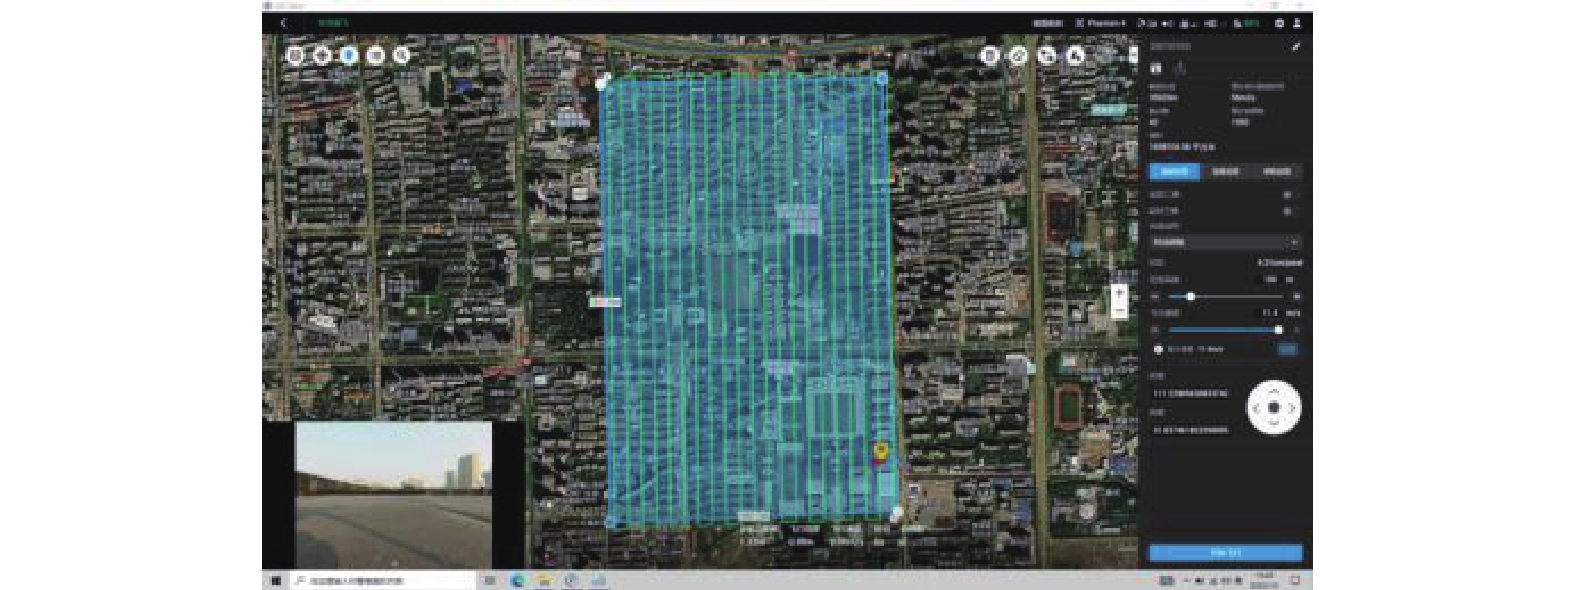Open Microsoft Edge from the taskbar
The height and width of the screenshot is (590, 1575).
point(518,580)
